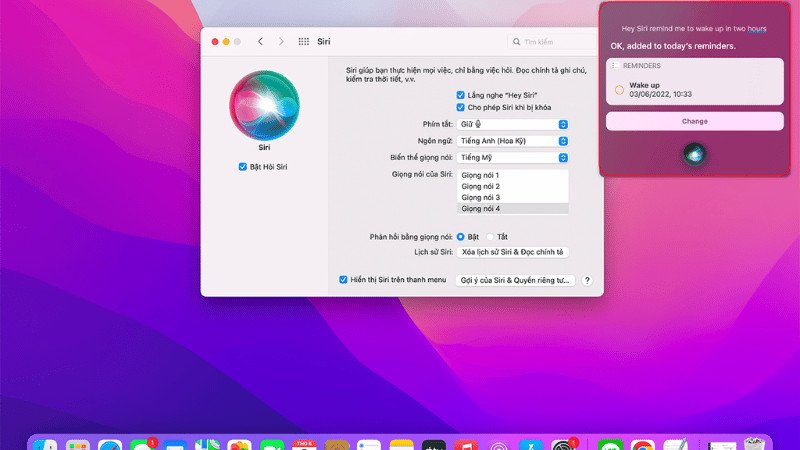The width and height of the screenshot is (800, 450).
Task: Click the Siri orb in the Siri panel
Action: pos(694,154)
